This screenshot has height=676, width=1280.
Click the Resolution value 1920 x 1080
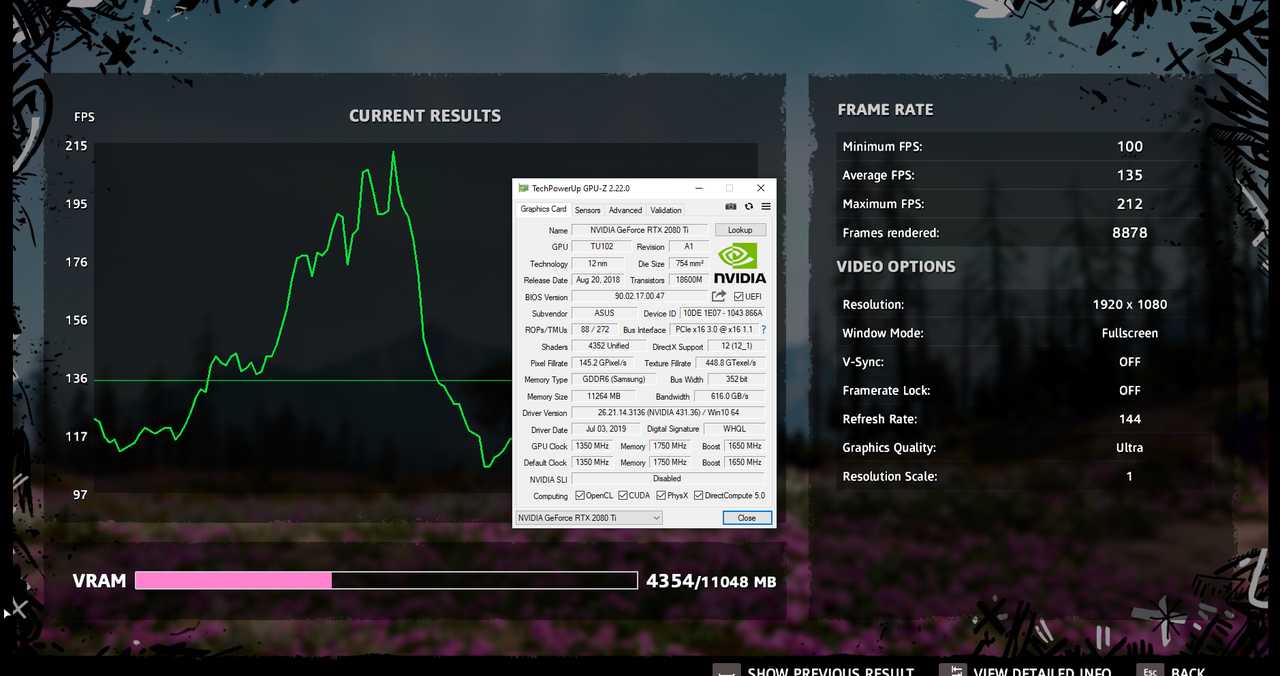[1130, 305]
